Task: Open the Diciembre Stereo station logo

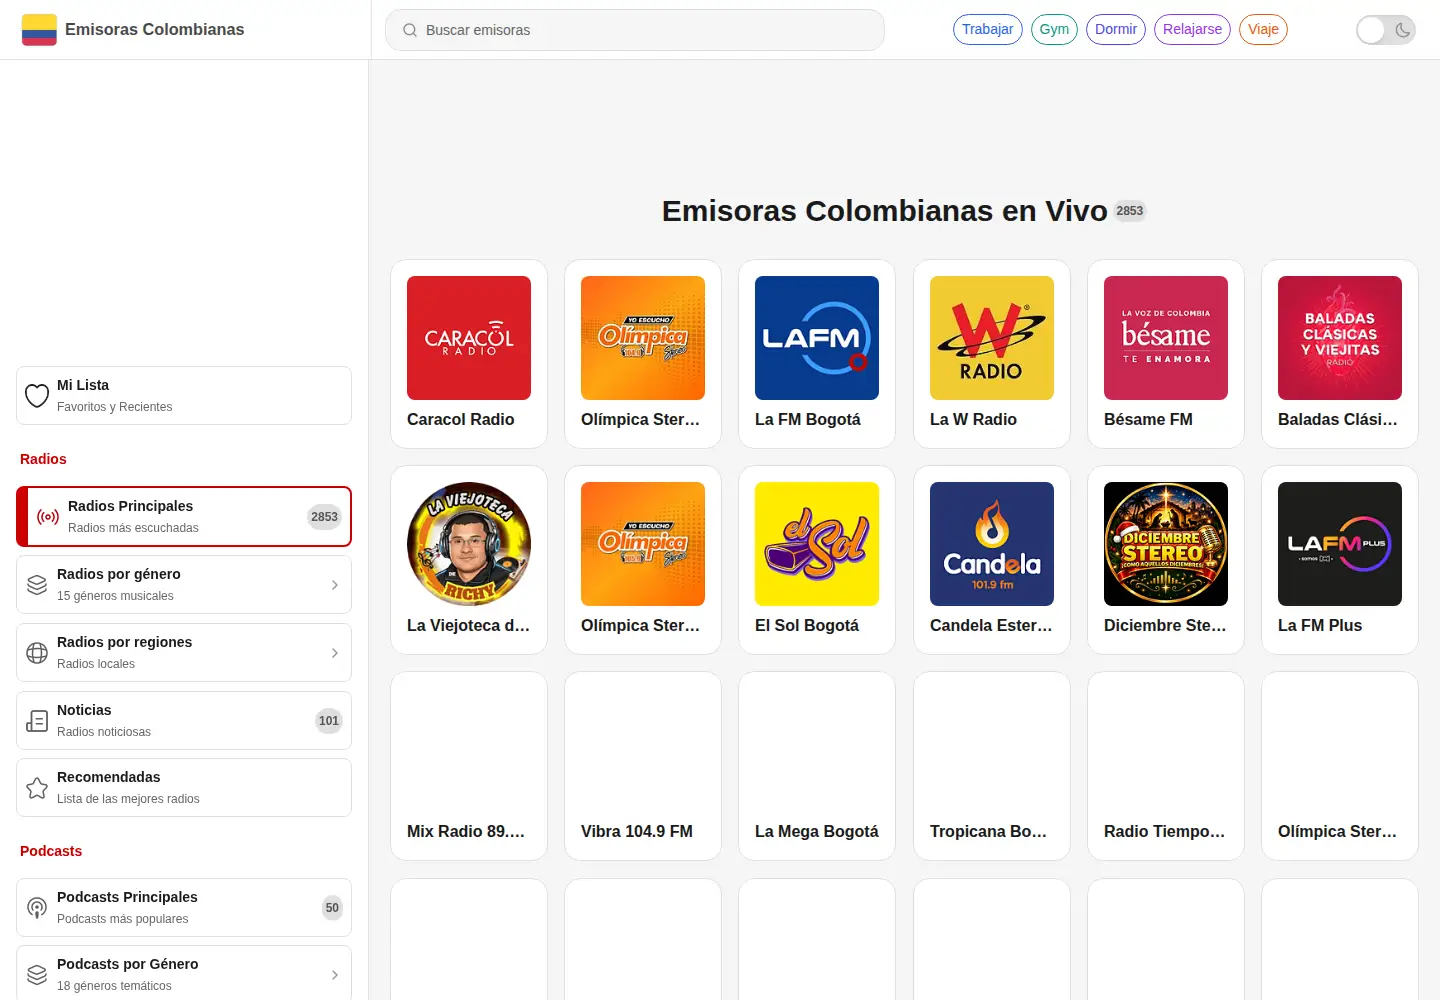Action: (1166, 544)
